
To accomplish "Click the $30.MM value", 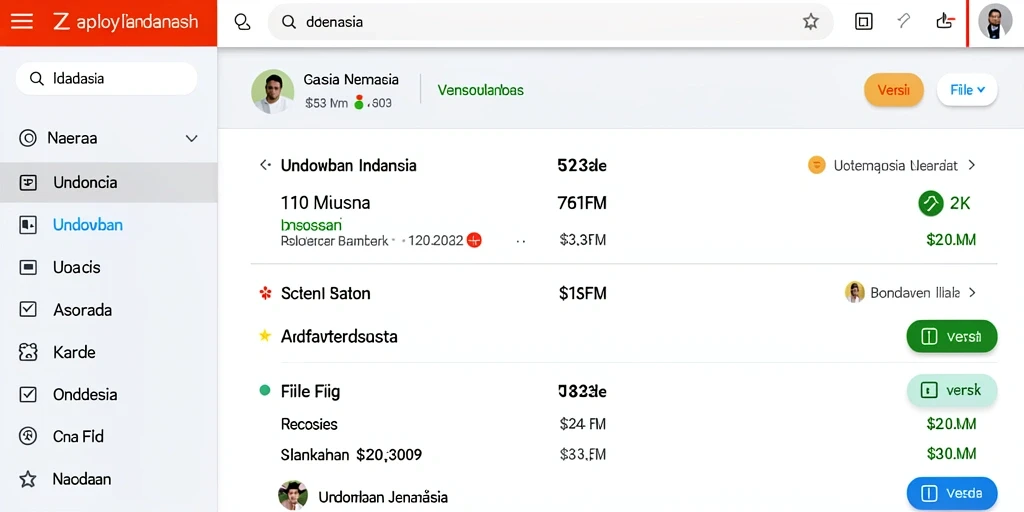I will coord(951,453).
